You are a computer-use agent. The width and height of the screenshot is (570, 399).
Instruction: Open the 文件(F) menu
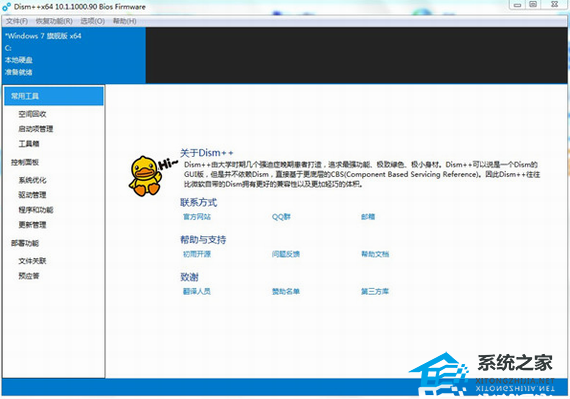[17, 21]
